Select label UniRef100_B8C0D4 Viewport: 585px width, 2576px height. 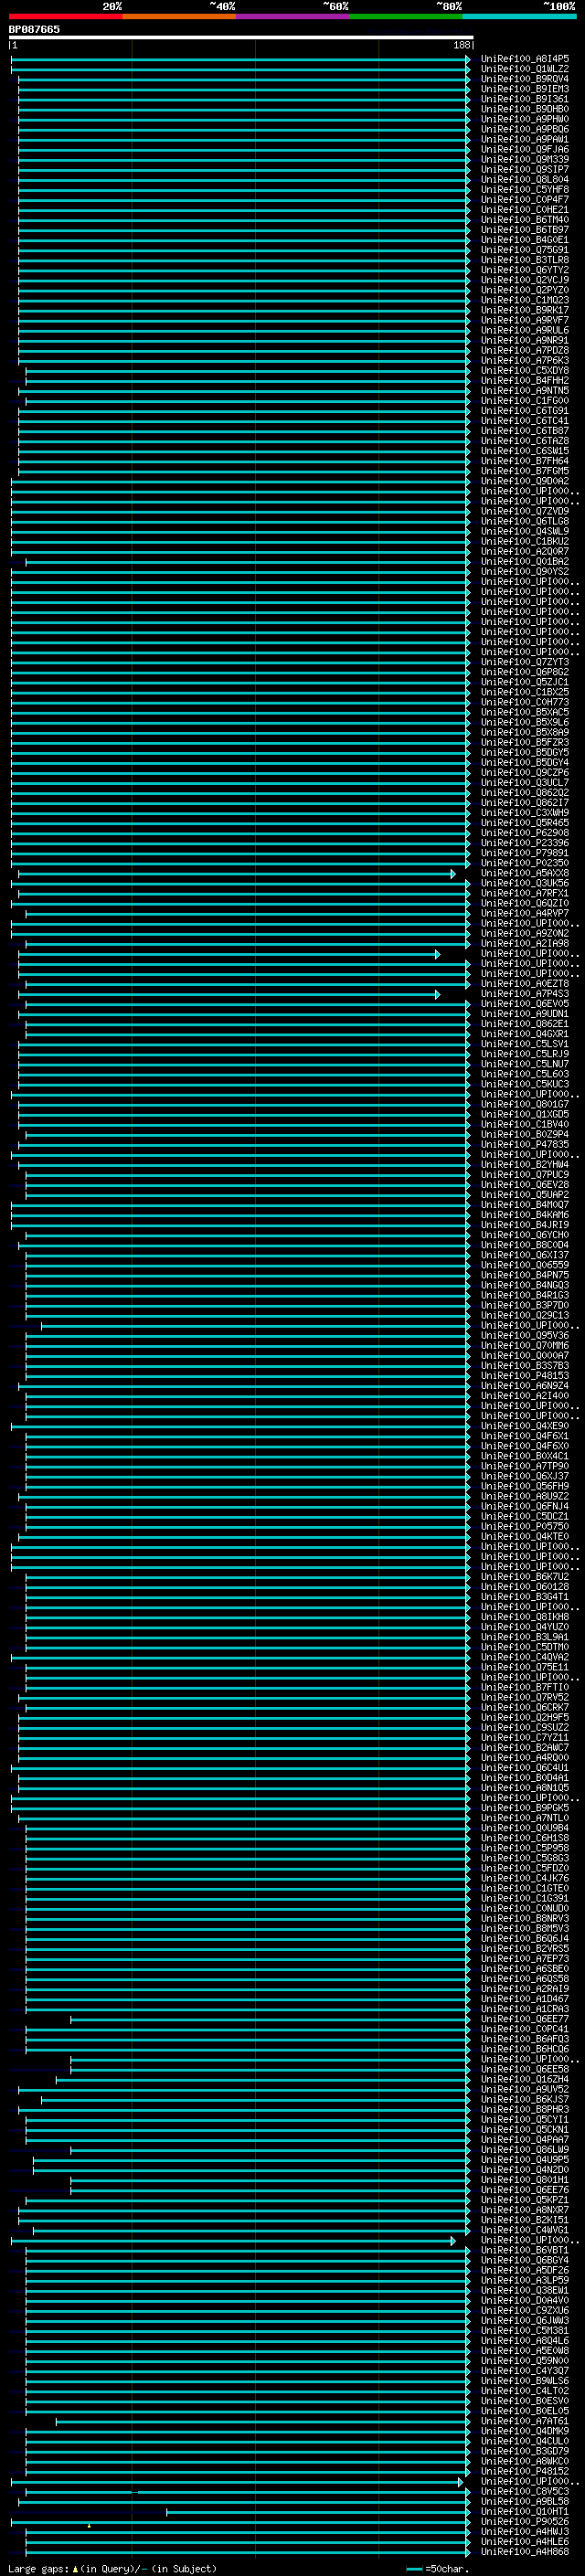tap(525, 1245)
